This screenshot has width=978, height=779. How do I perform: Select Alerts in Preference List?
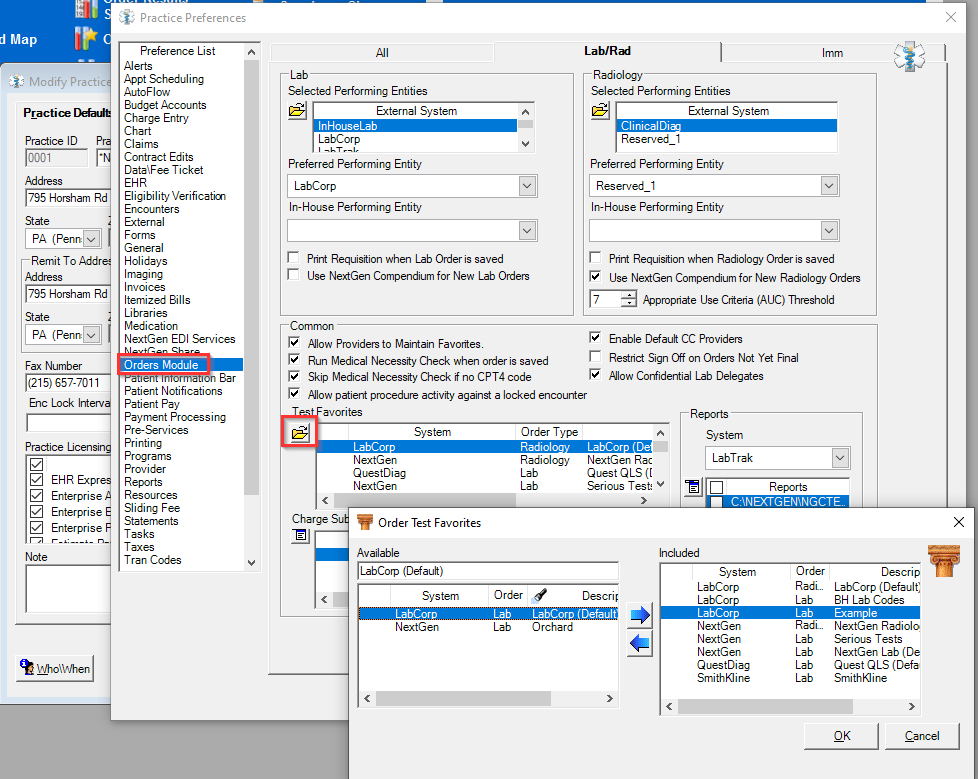tap(138, 66)
